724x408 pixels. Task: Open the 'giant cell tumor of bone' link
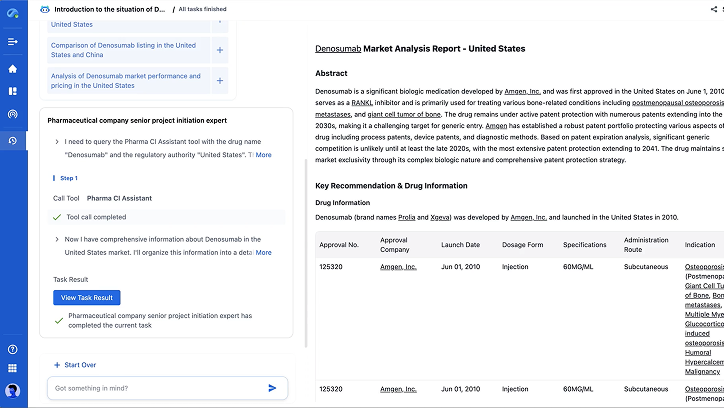point(404,114)
